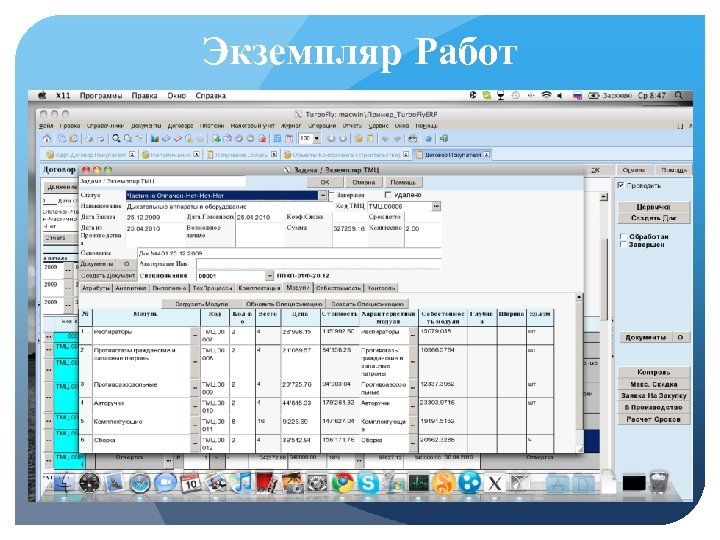Open lookup button in Противогазовые module row
Image resolution: width=720 pixels, height=540 pixels.
195,388
